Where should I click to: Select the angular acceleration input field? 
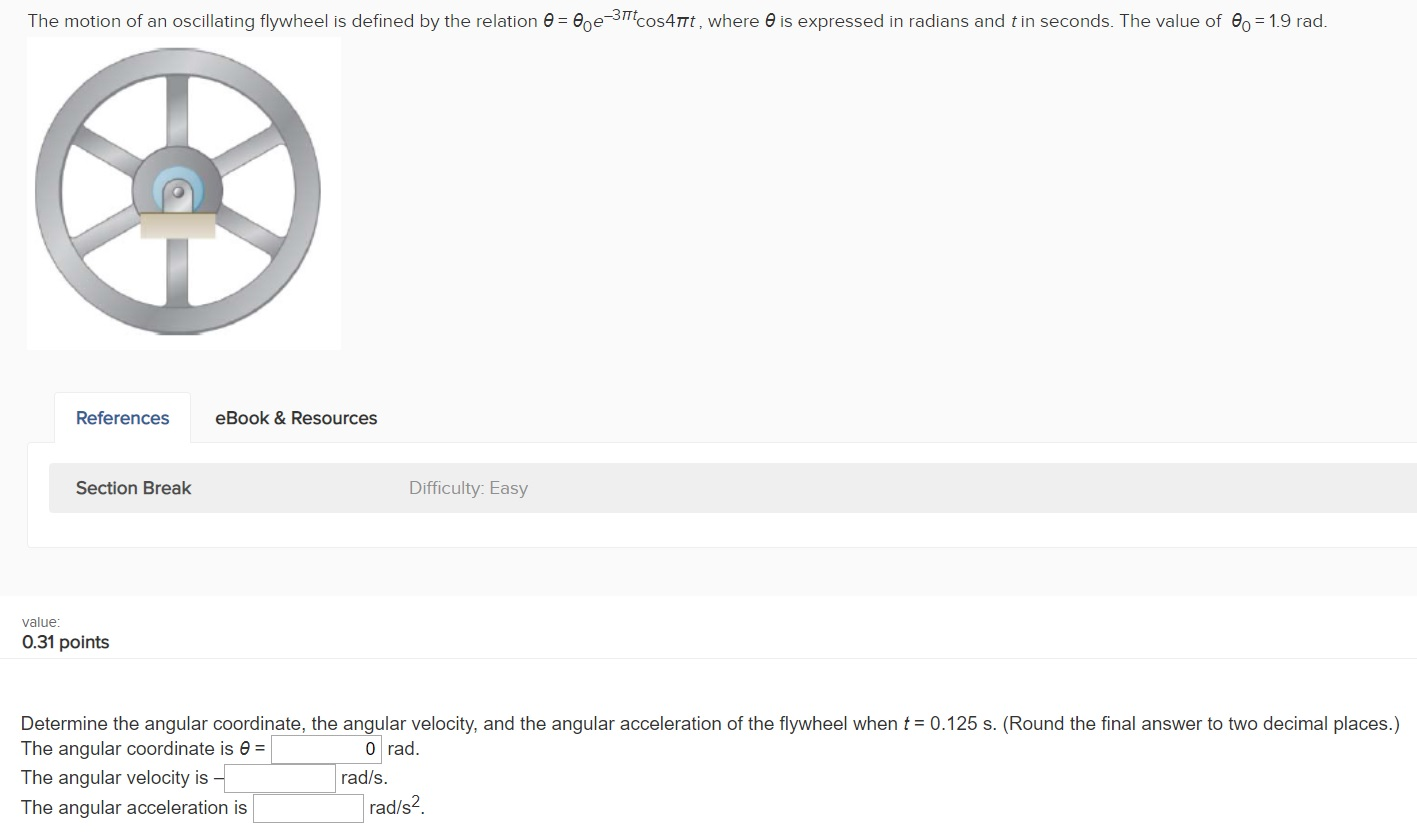pyautogui.click(x=305, y=807)
